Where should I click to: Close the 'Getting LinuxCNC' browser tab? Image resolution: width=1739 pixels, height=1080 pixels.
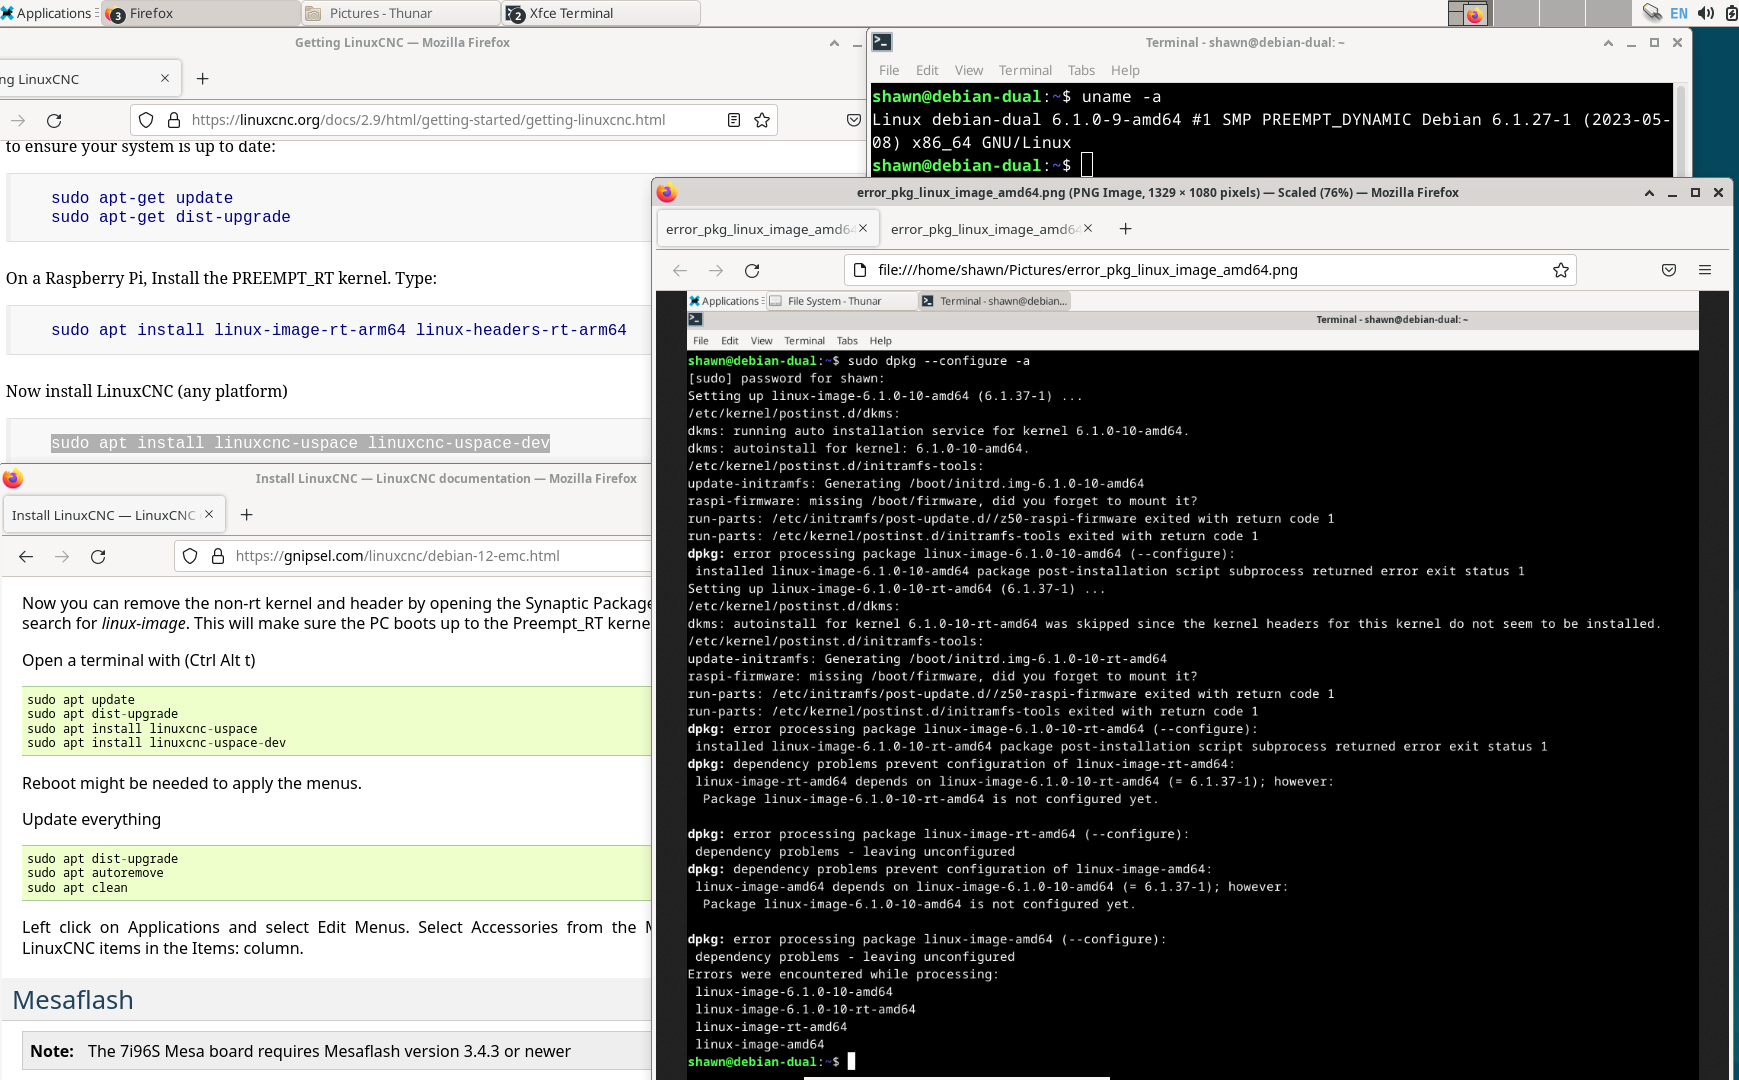pyautogui.click(x=165, y=78)
